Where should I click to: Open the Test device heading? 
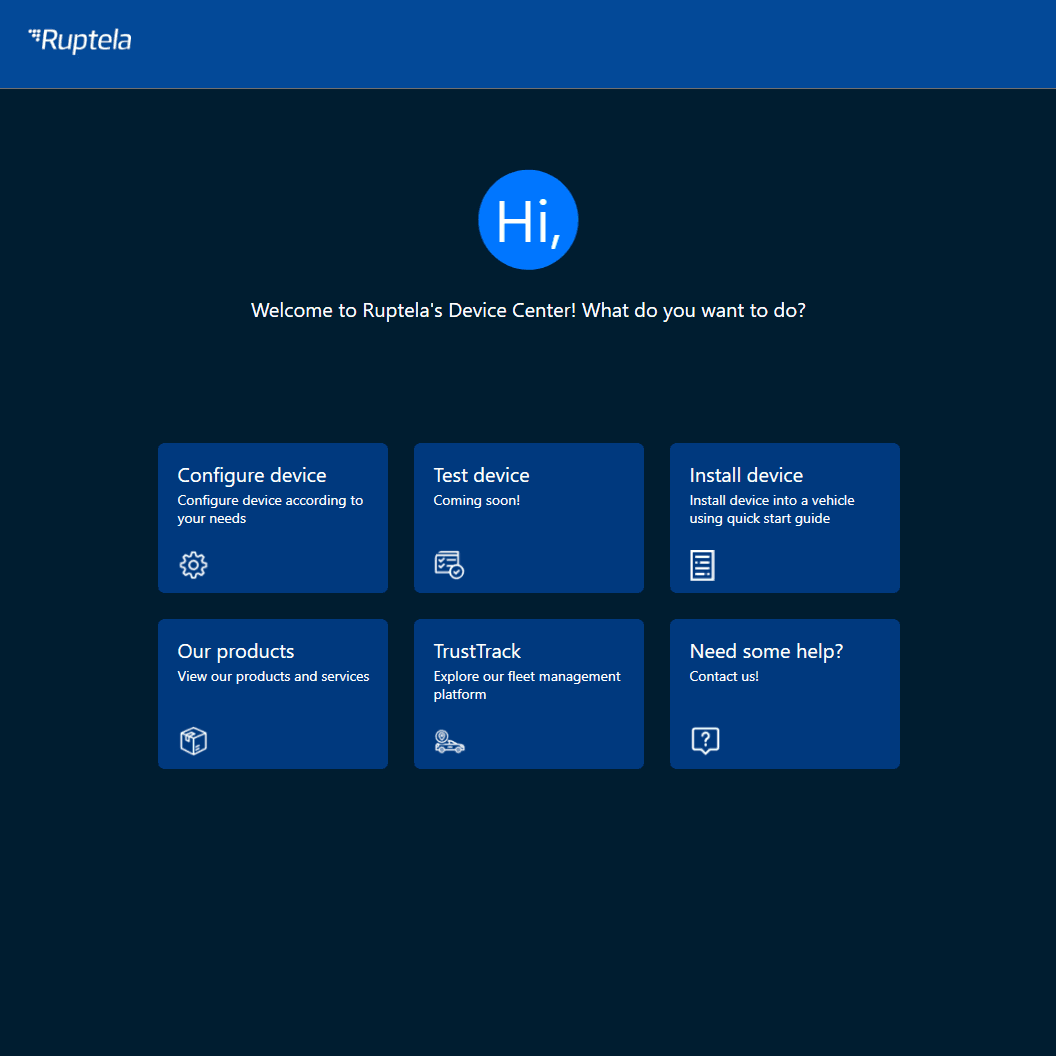(x=482, y=475)
